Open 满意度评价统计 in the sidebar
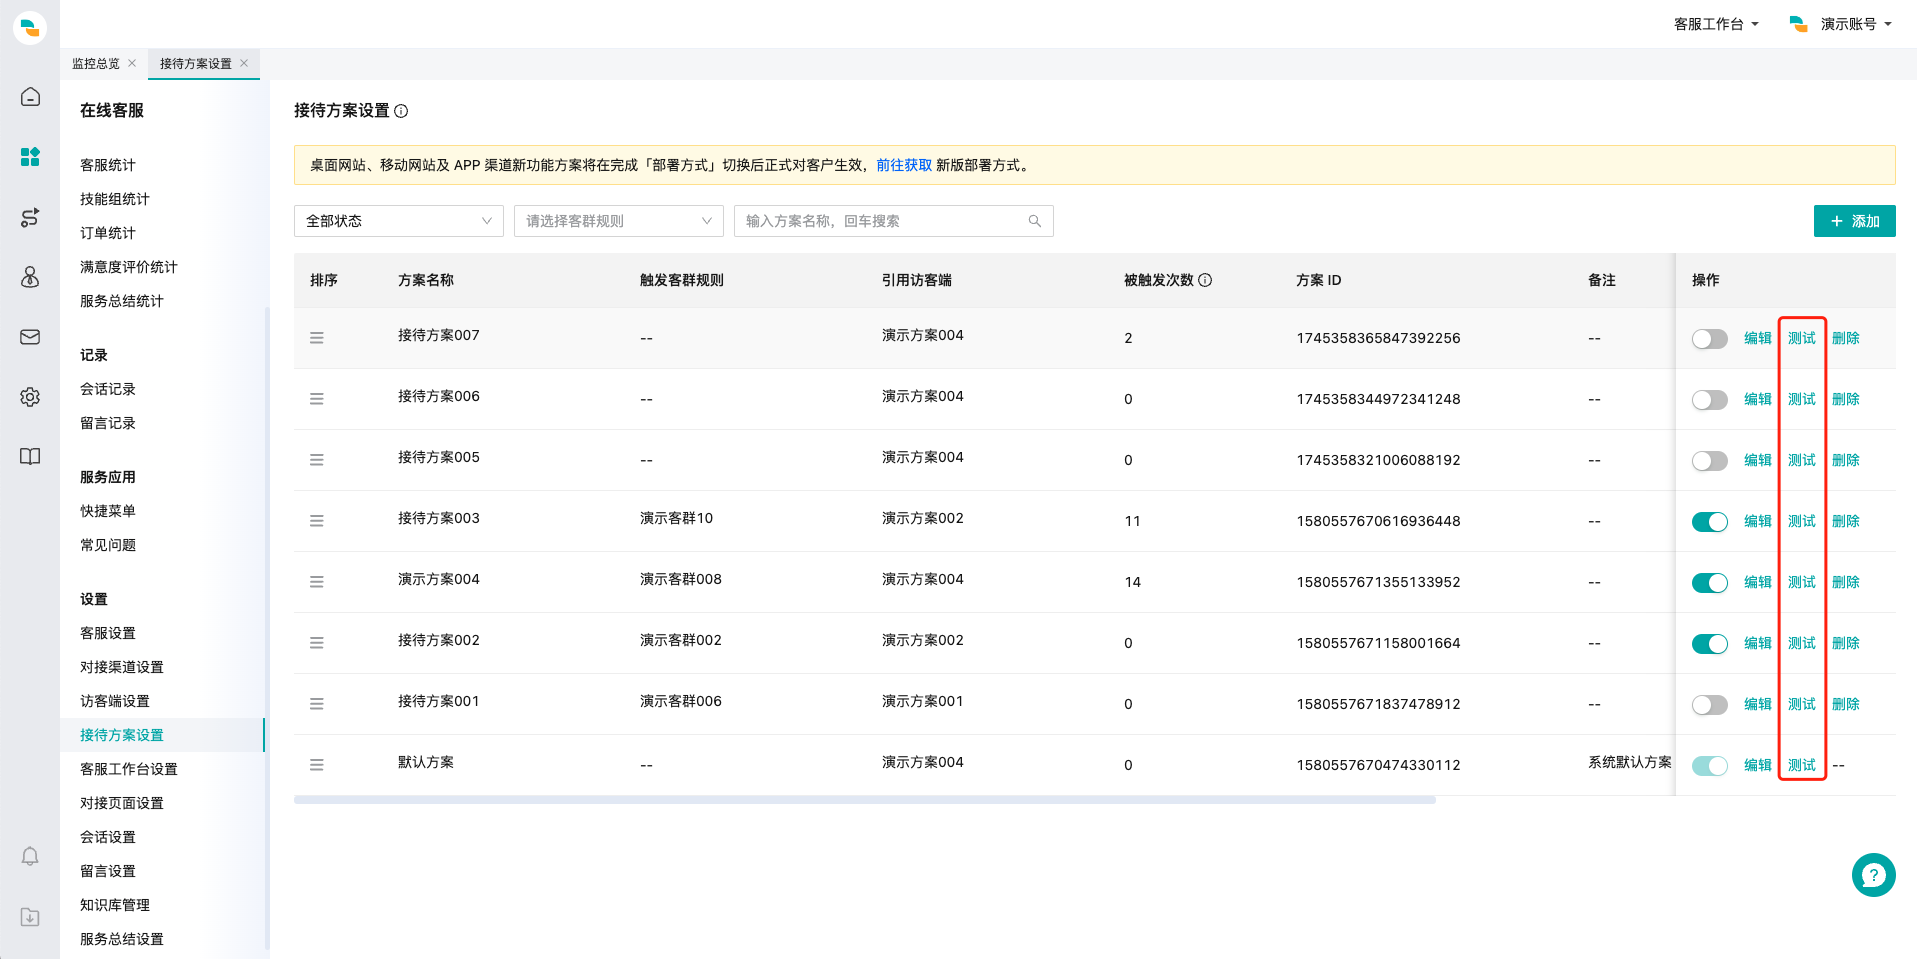The image size is (1917, 959). [129, 267]
